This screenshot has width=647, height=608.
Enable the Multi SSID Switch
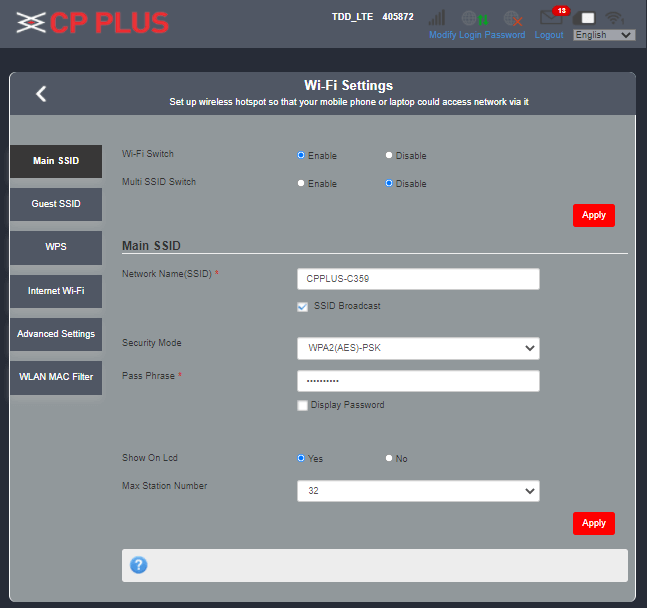[x=302, y=183]
